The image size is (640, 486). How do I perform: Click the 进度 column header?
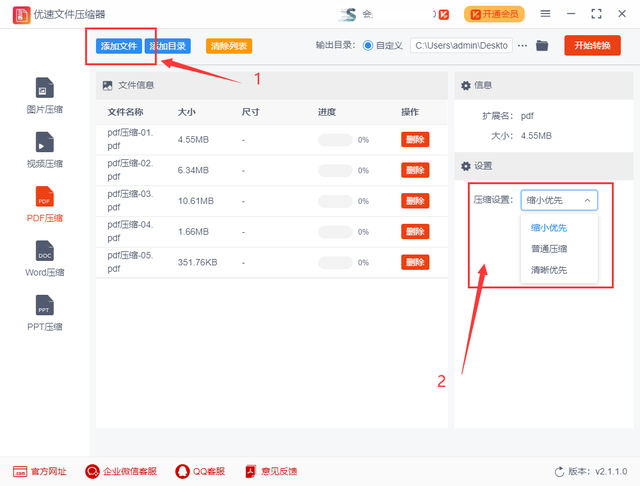point(327,112)
